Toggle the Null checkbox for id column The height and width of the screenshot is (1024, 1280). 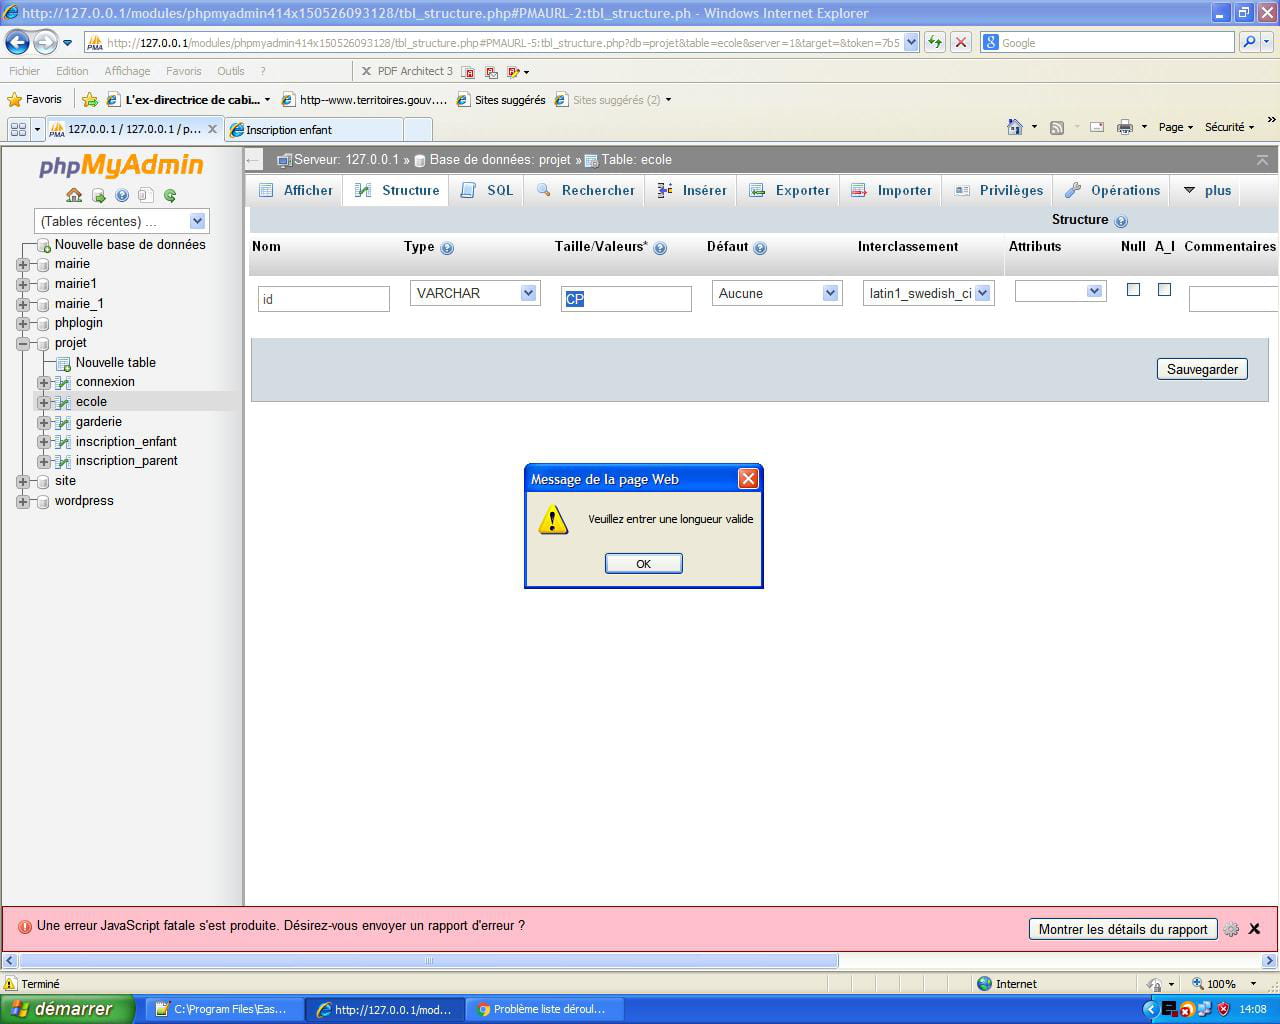pos(1133,290)
